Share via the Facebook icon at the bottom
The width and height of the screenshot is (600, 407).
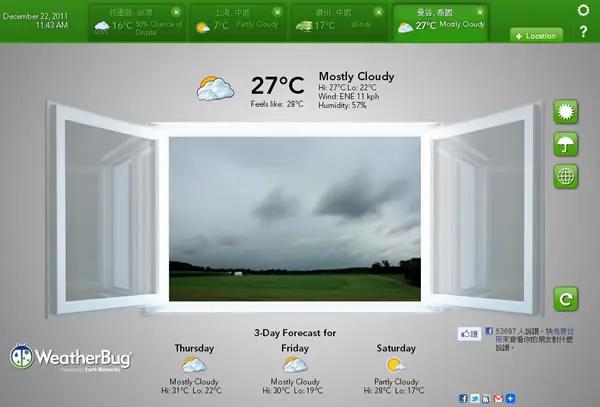pos(463,399)
